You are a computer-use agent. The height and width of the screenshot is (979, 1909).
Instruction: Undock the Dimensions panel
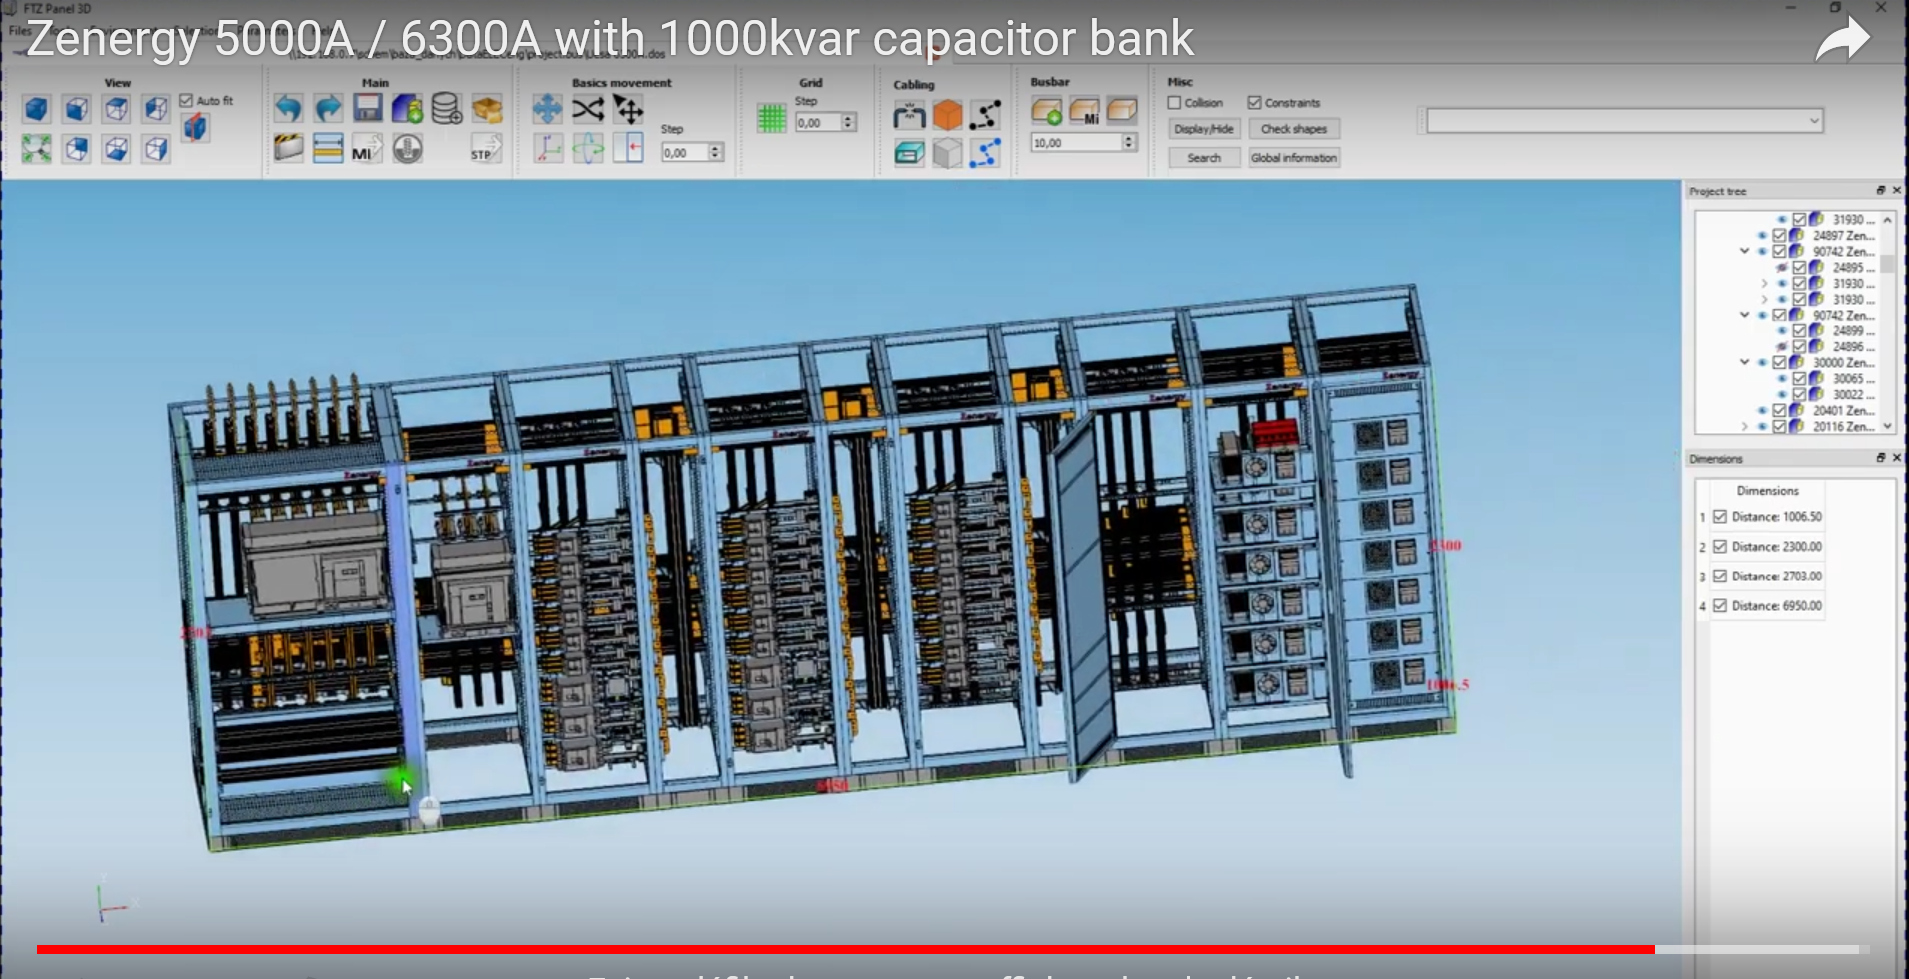(x=1880, y=457)
